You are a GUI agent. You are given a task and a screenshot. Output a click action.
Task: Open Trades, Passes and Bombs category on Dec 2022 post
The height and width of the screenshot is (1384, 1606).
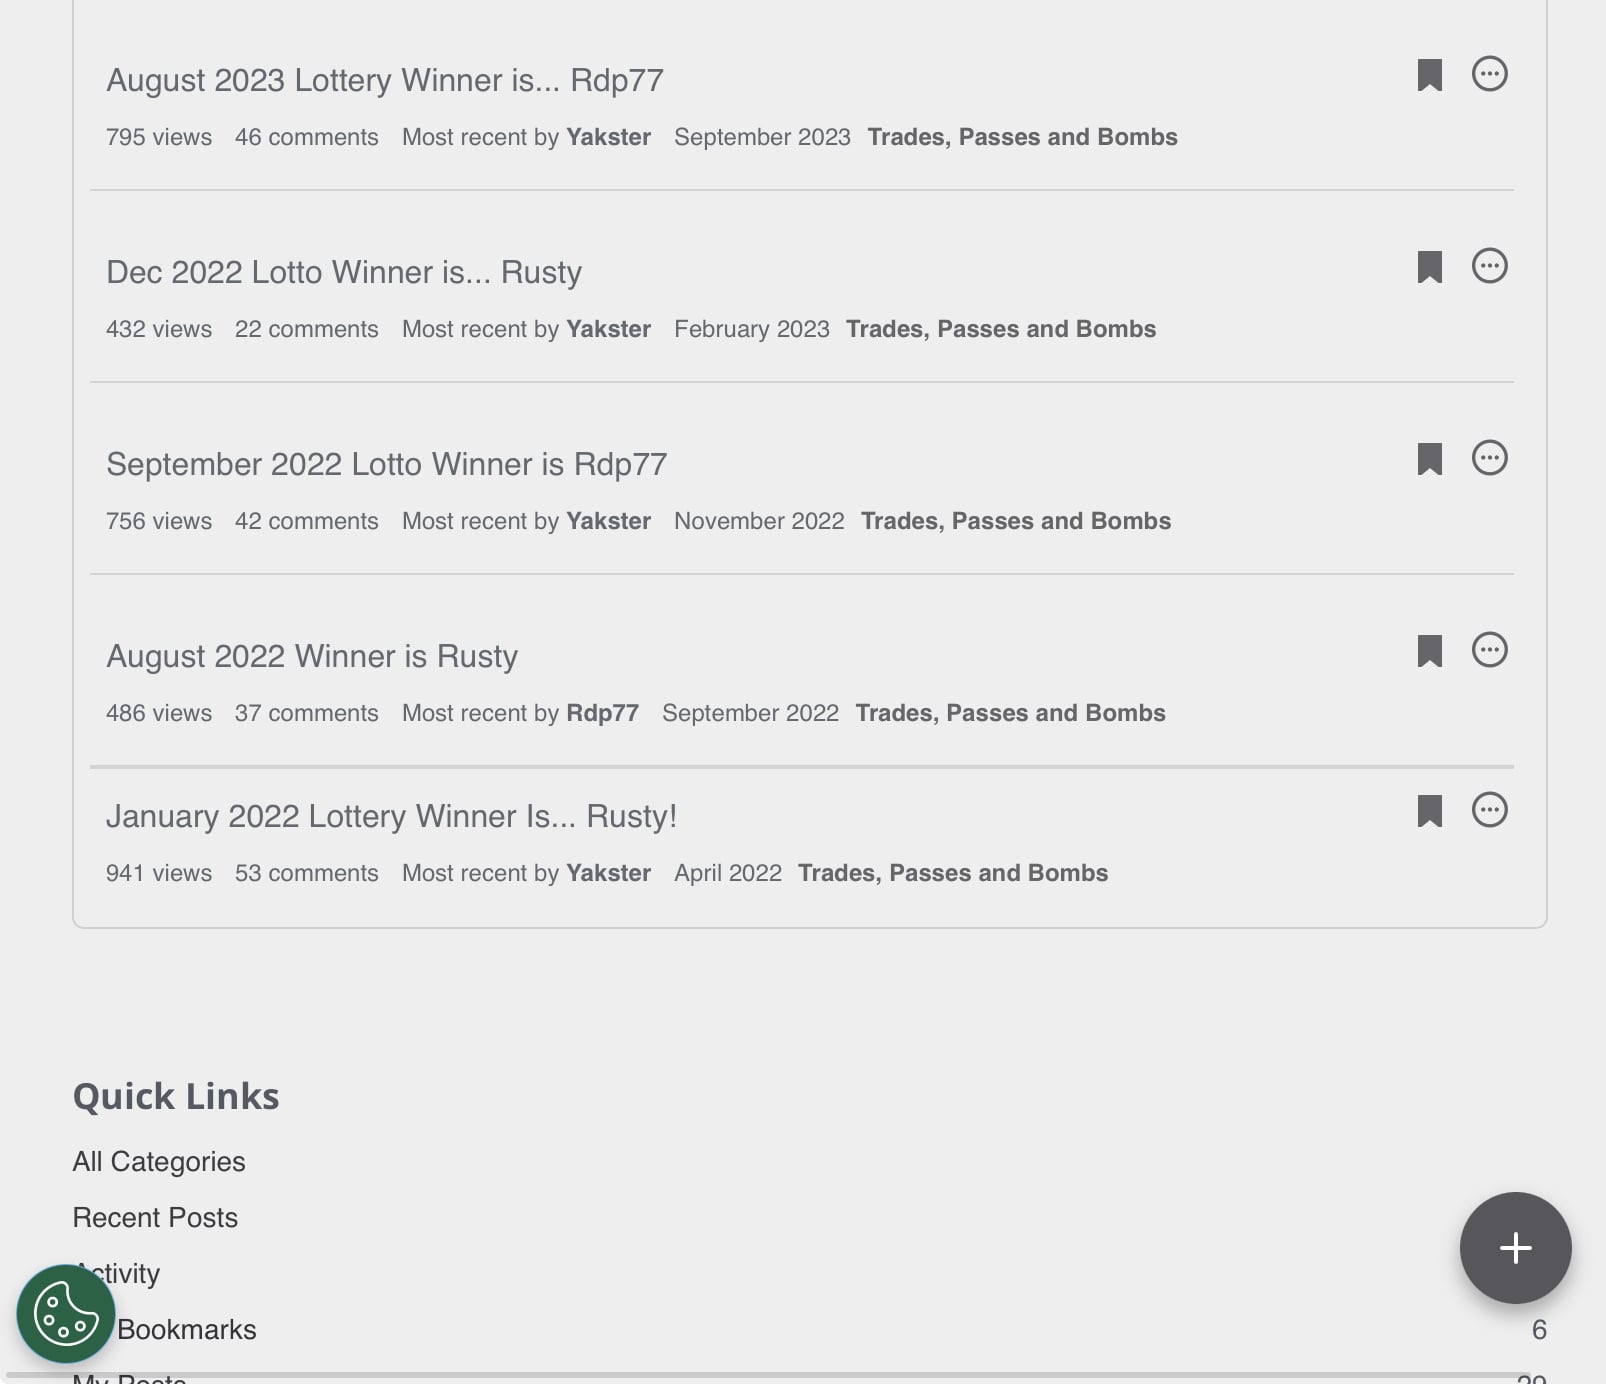1001,329
